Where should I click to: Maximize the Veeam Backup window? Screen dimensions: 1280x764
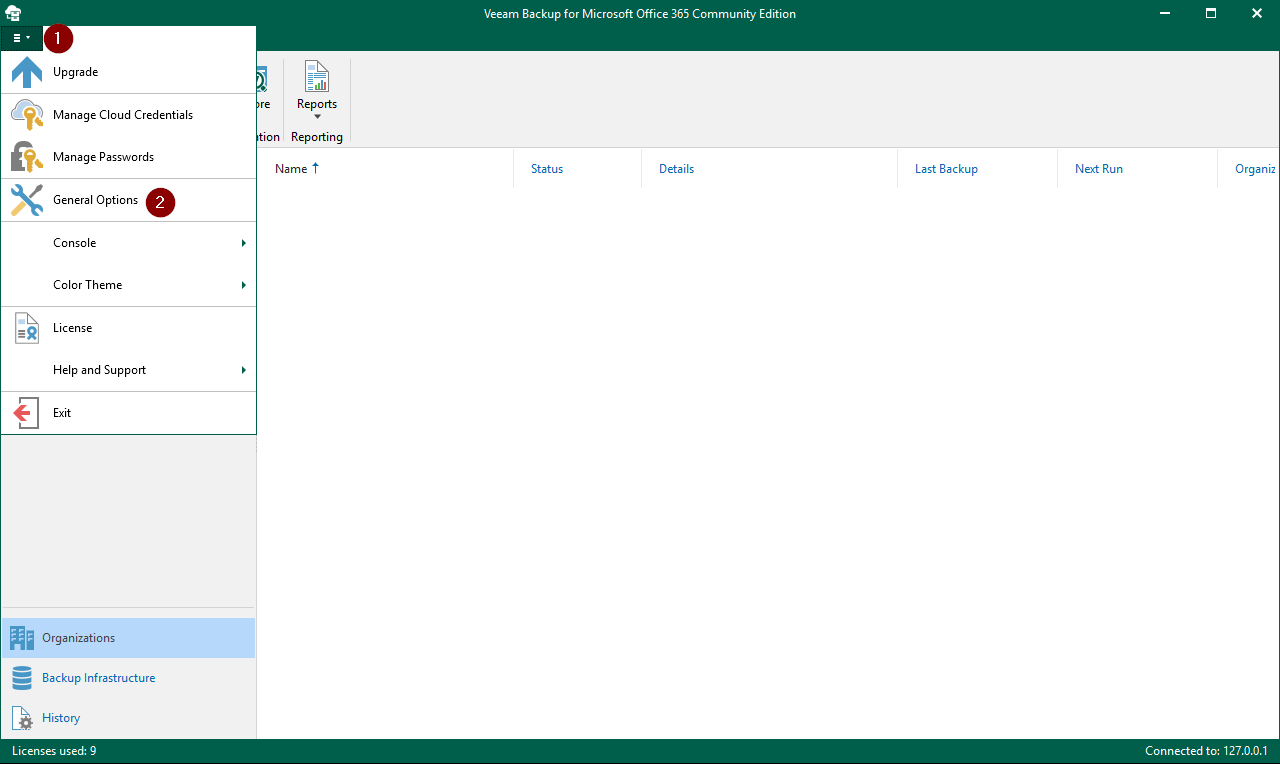1211,13
